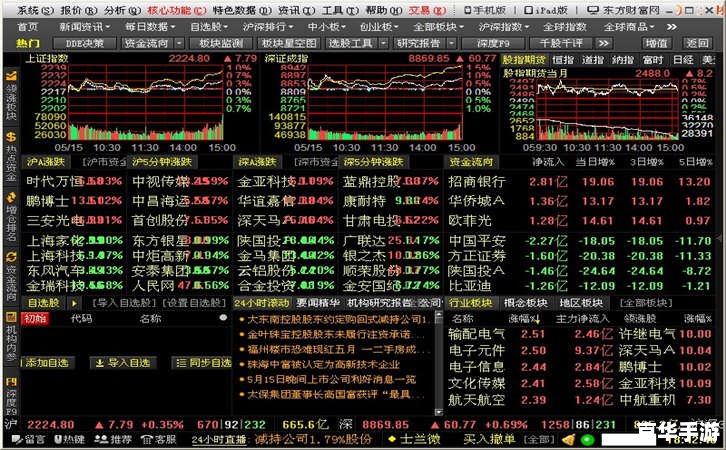The width and height of the screenshot is (726, 450).
Task: Click the [设置自选股] link
Action: pos(194,304)
